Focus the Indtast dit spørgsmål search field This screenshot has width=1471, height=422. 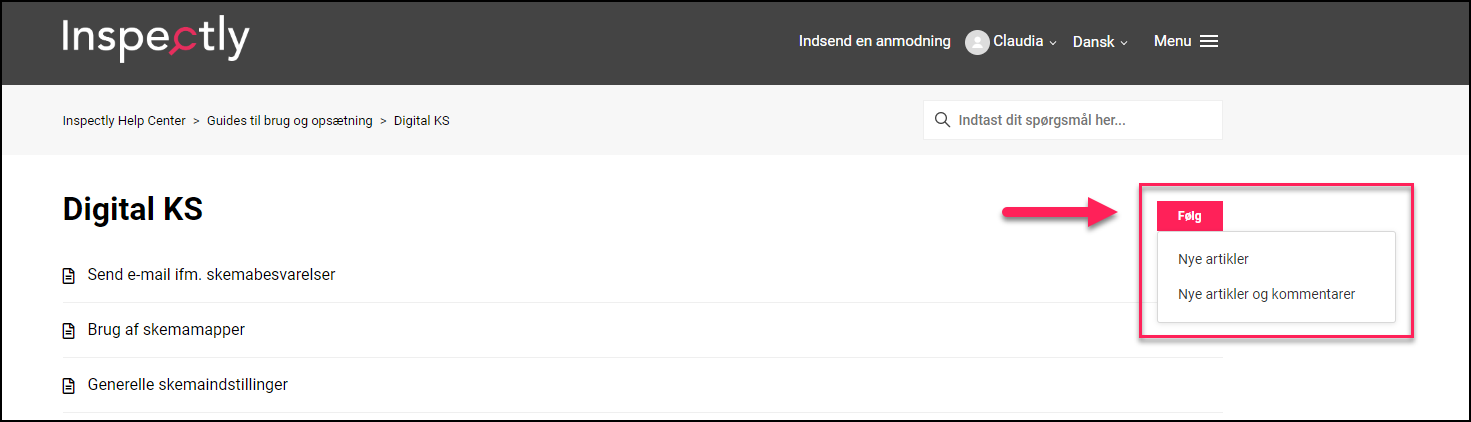[x=1073, y=120]
